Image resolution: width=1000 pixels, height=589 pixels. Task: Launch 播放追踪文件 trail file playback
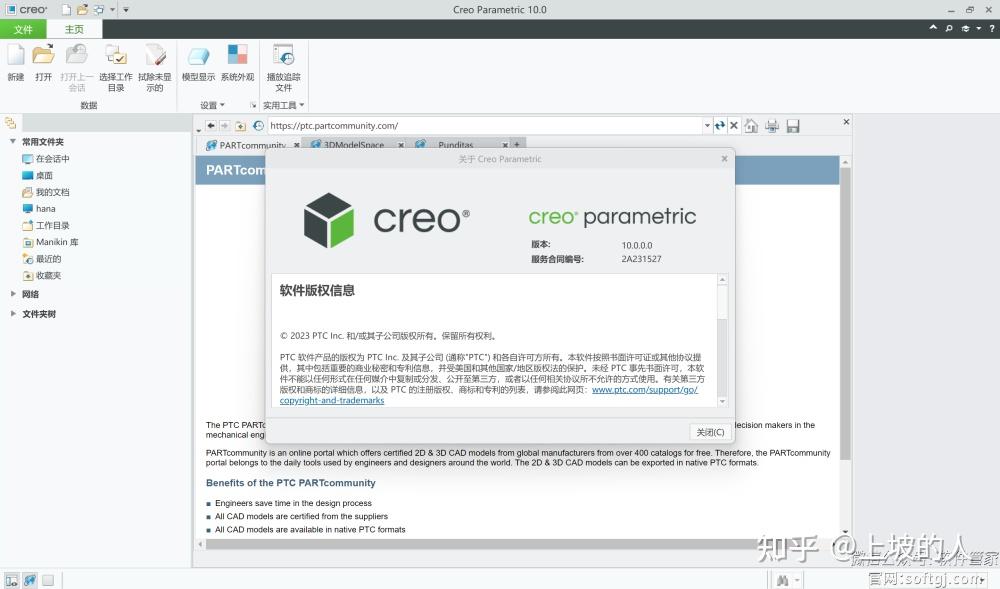(x=283, y=62)
